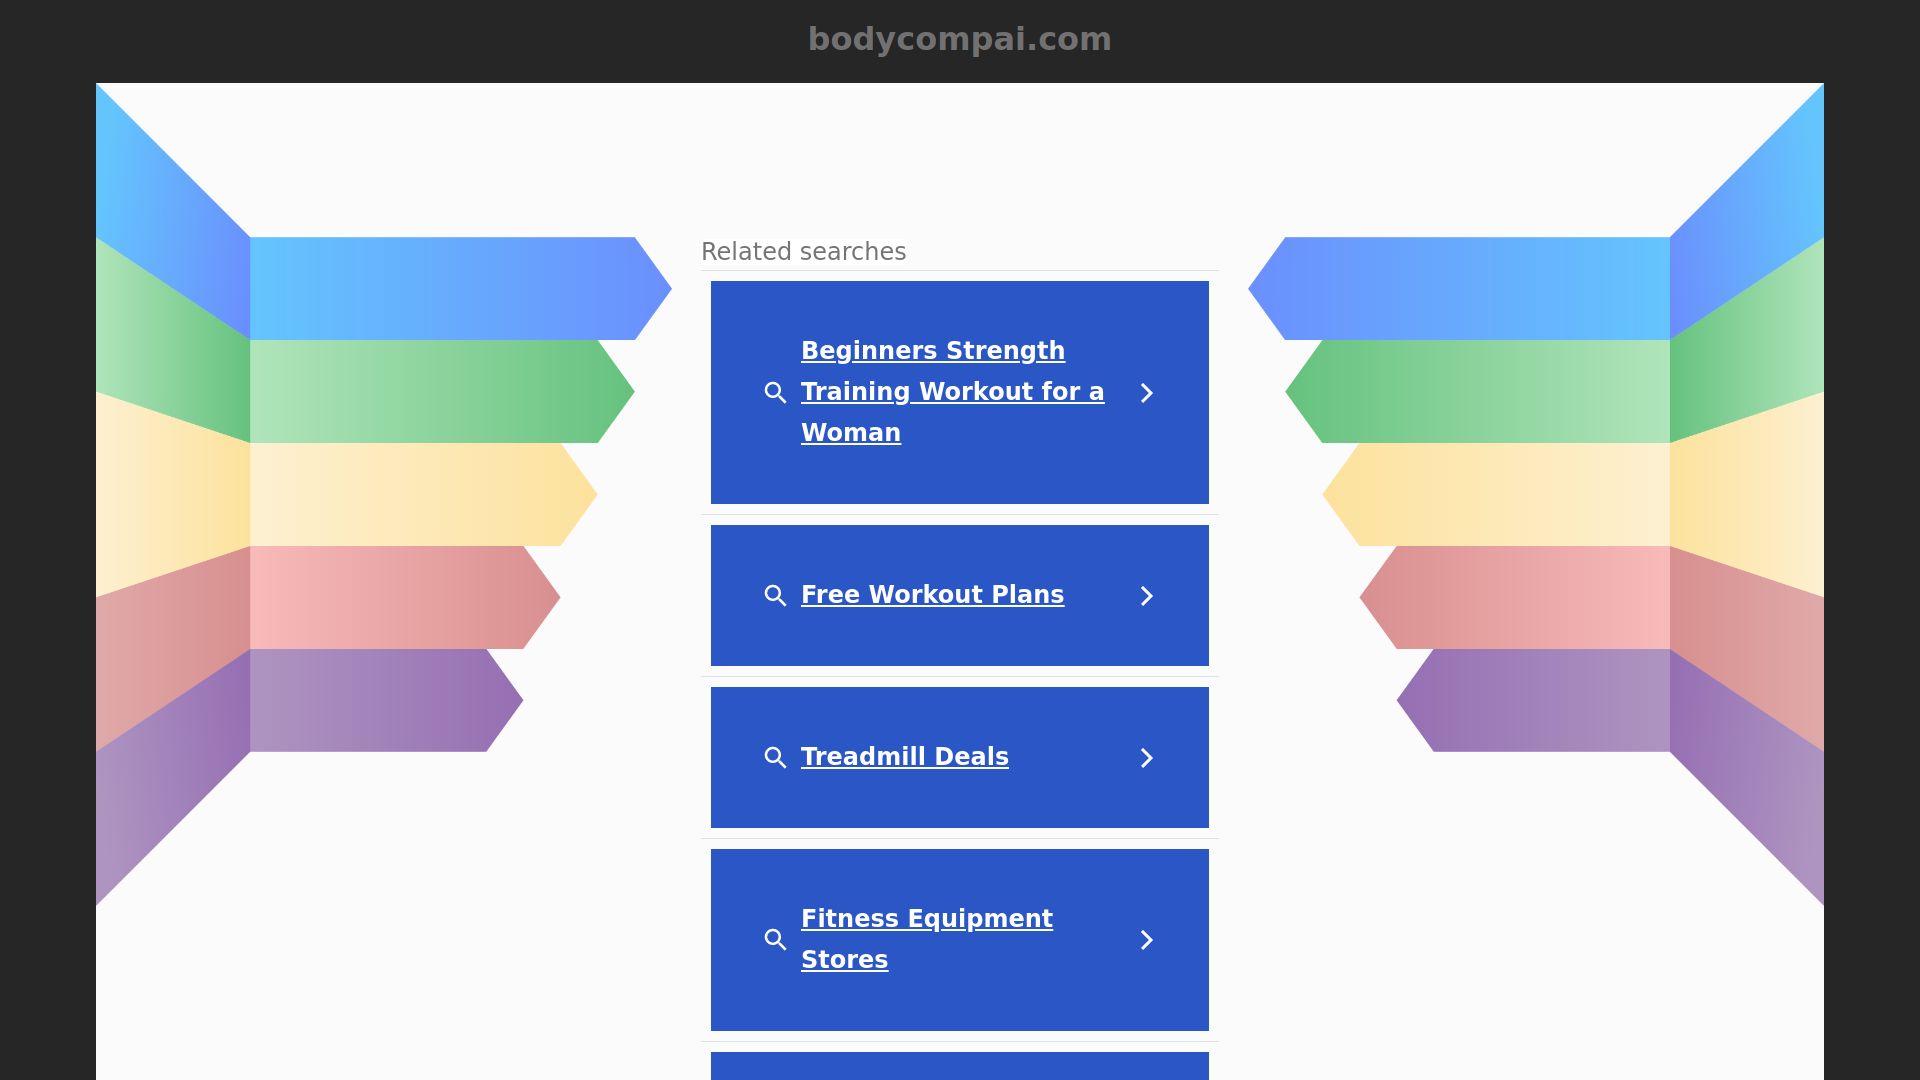1920x1080 pixels.
Task: Click right chevron on Treadmill Deals card
Action: click(x=1147, y=758)
